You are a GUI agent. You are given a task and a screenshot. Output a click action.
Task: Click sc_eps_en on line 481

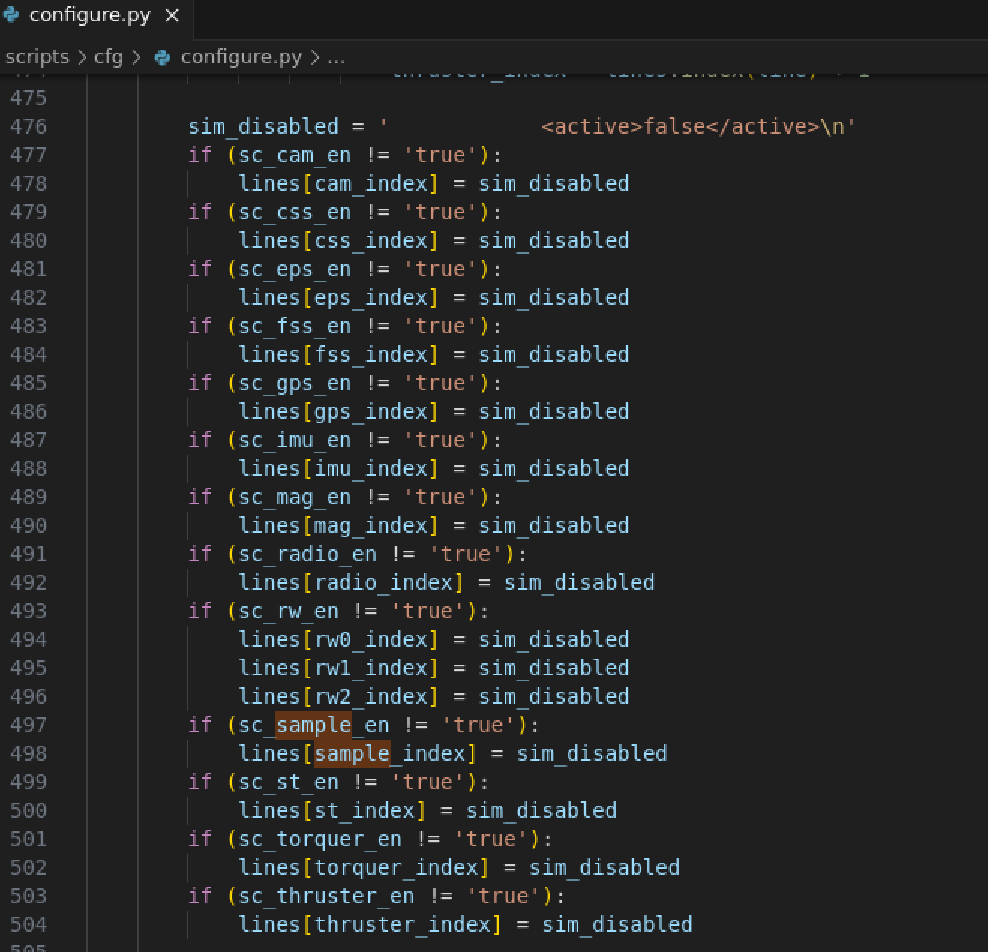point(295,270)
